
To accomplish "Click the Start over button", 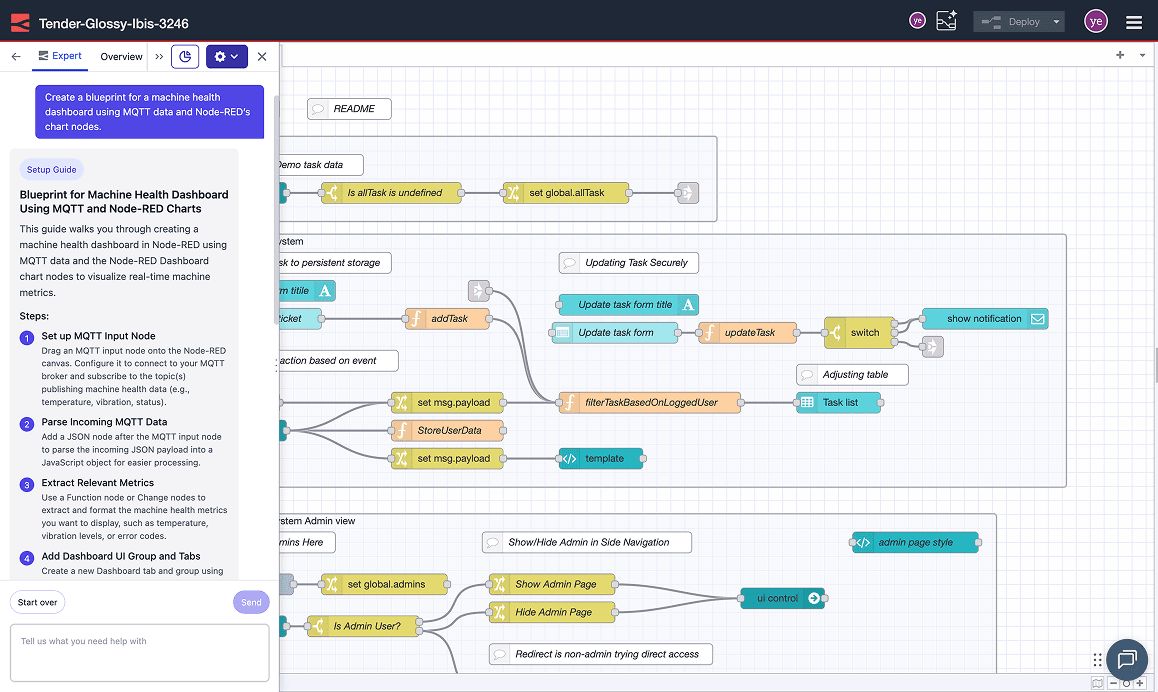I will tap(38, 602).
